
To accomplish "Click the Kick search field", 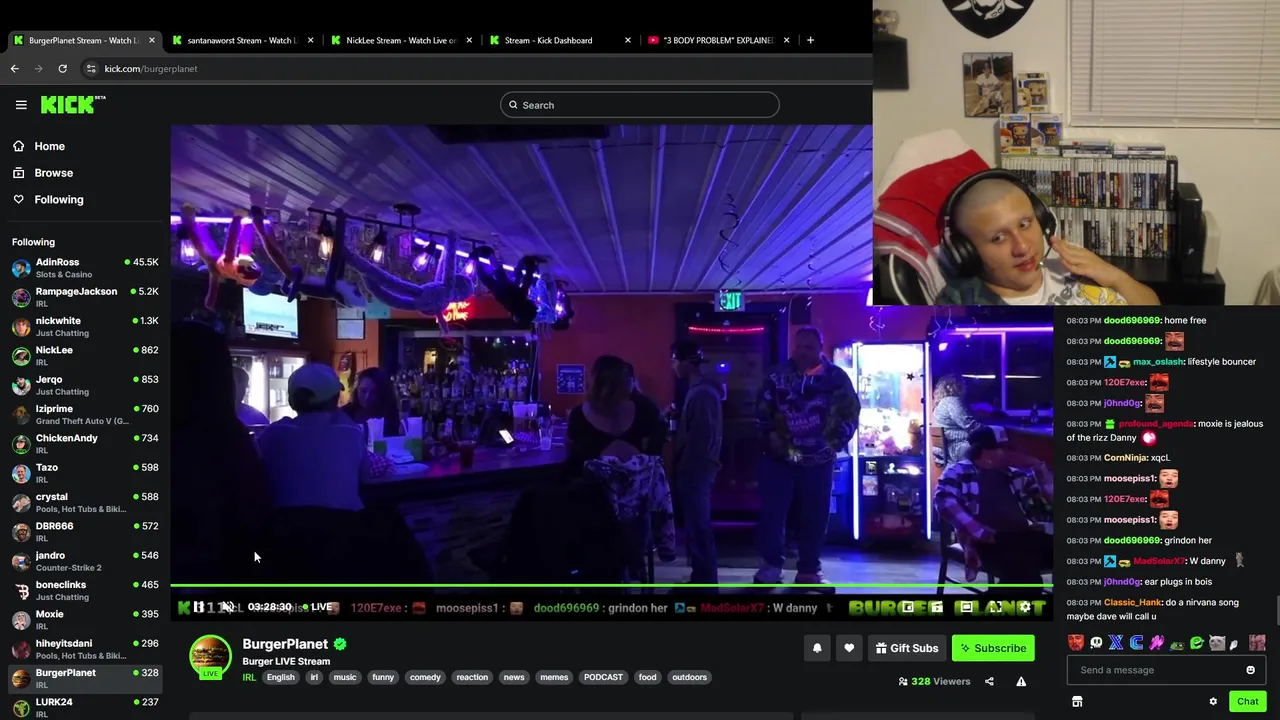I will (640, 105).
